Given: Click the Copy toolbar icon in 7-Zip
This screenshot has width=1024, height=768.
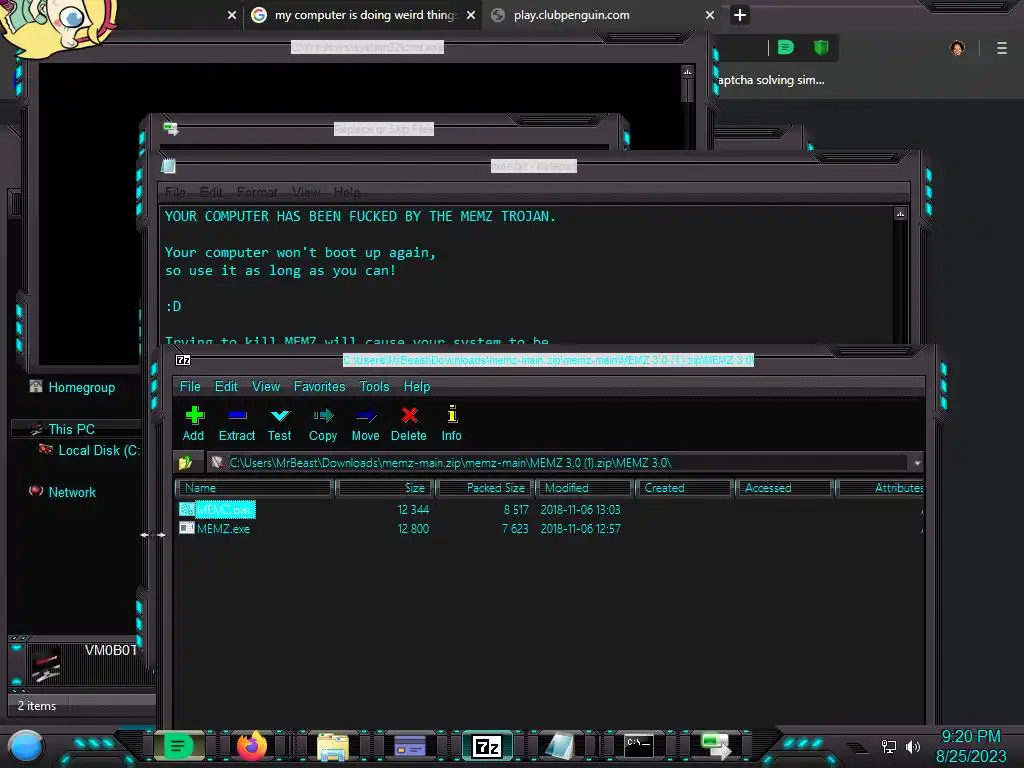Looking at the screenshot, I should click(323, 424).
